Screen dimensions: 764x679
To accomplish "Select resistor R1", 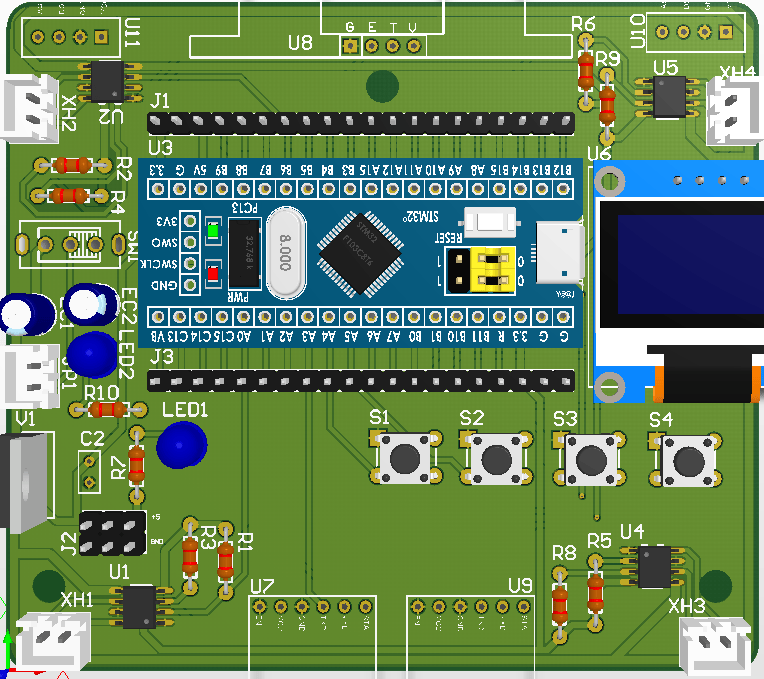I will [225, 560].
